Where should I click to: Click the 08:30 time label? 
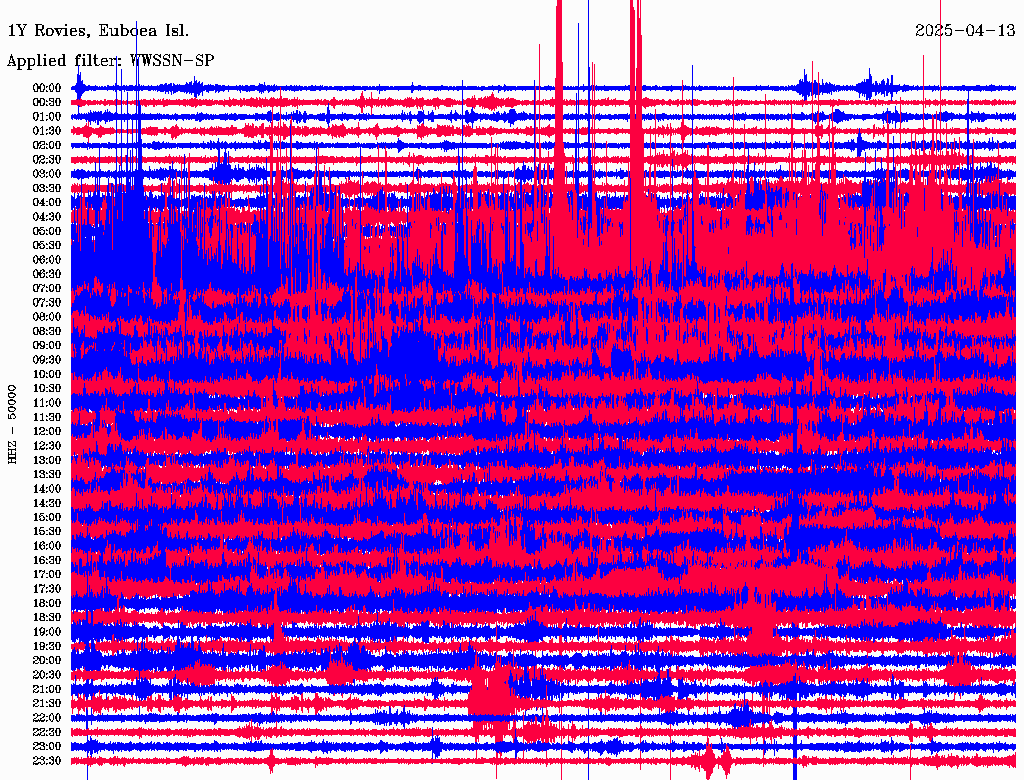(x=47, y=331)
